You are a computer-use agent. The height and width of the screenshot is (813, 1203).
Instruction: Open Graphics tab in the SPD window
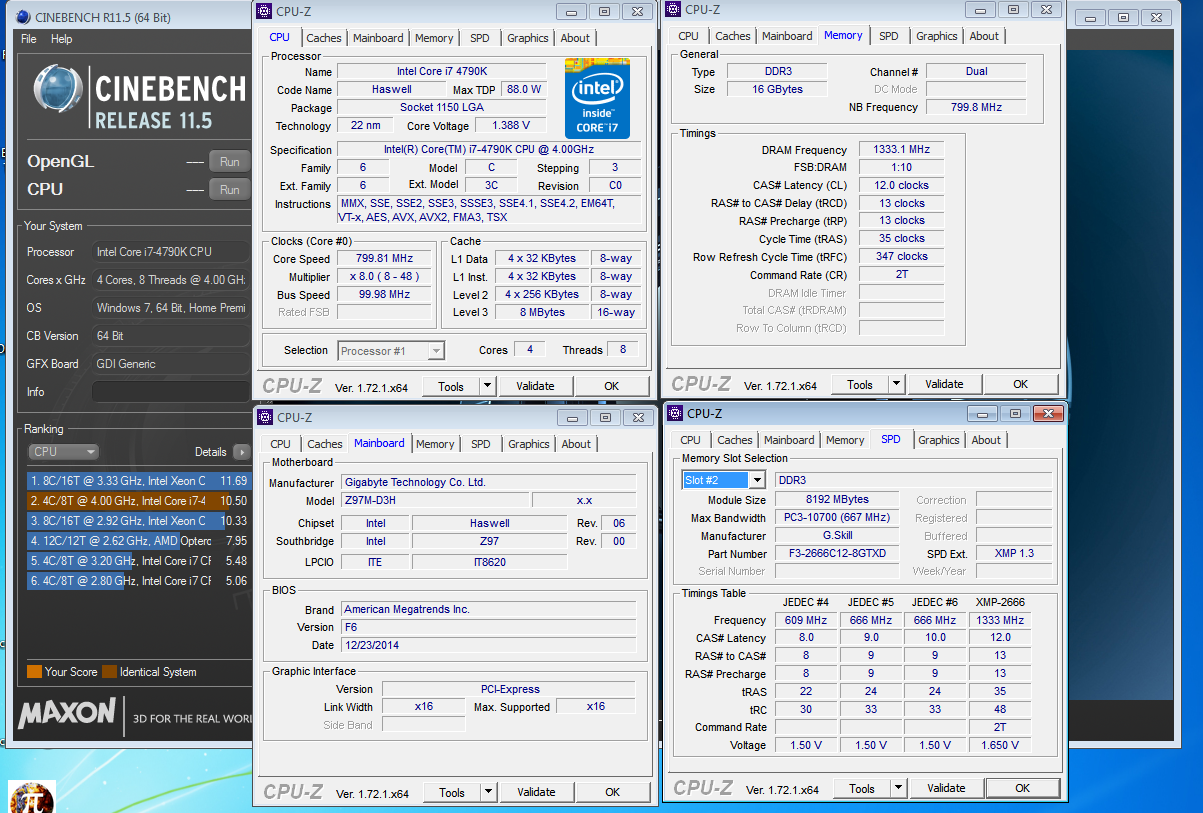coord(939,440)
